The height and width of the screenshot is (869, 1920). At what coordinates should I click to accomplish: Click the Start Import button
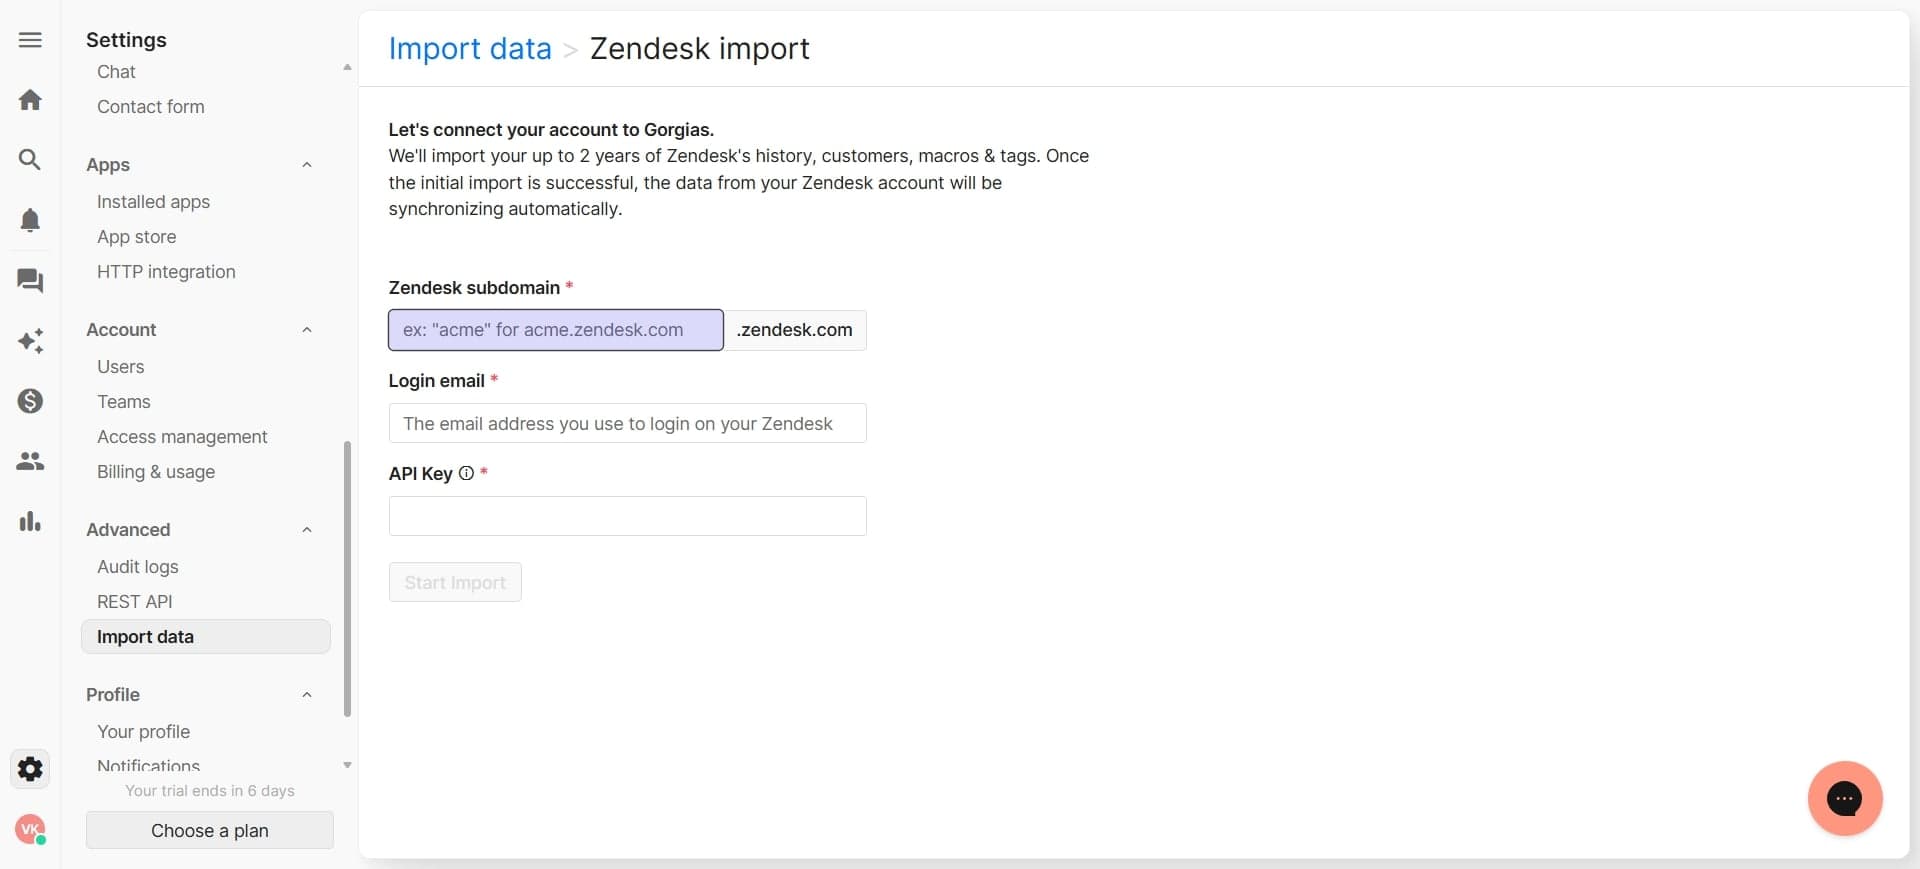click(x=455, y=583)
